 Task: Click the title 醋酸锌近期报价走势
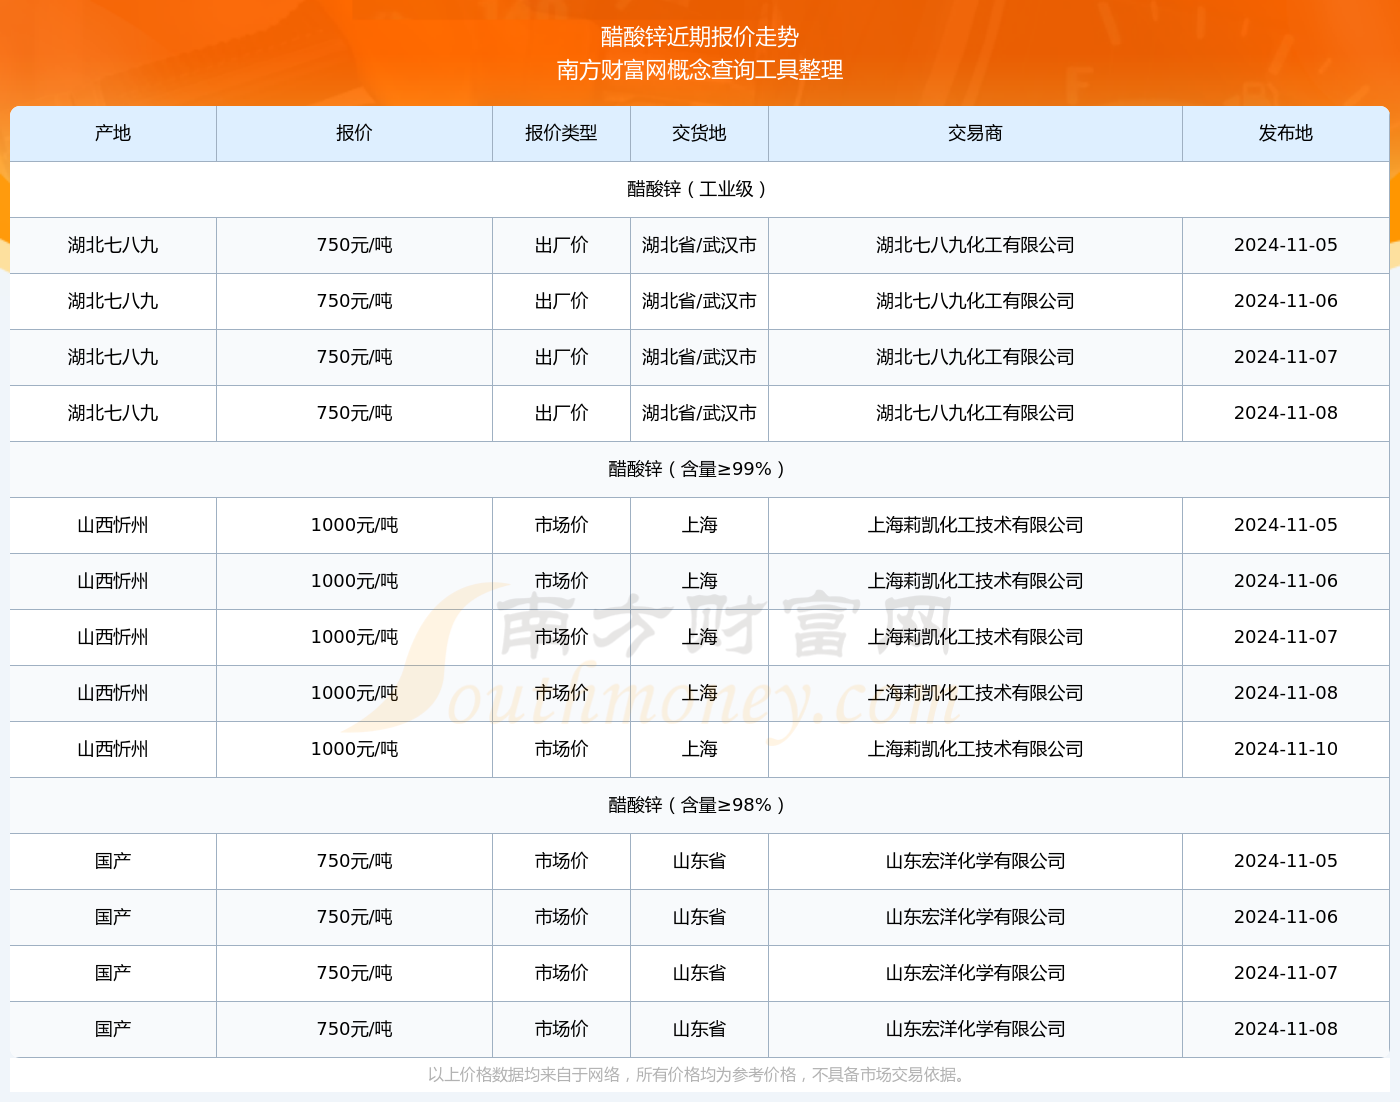700,37
